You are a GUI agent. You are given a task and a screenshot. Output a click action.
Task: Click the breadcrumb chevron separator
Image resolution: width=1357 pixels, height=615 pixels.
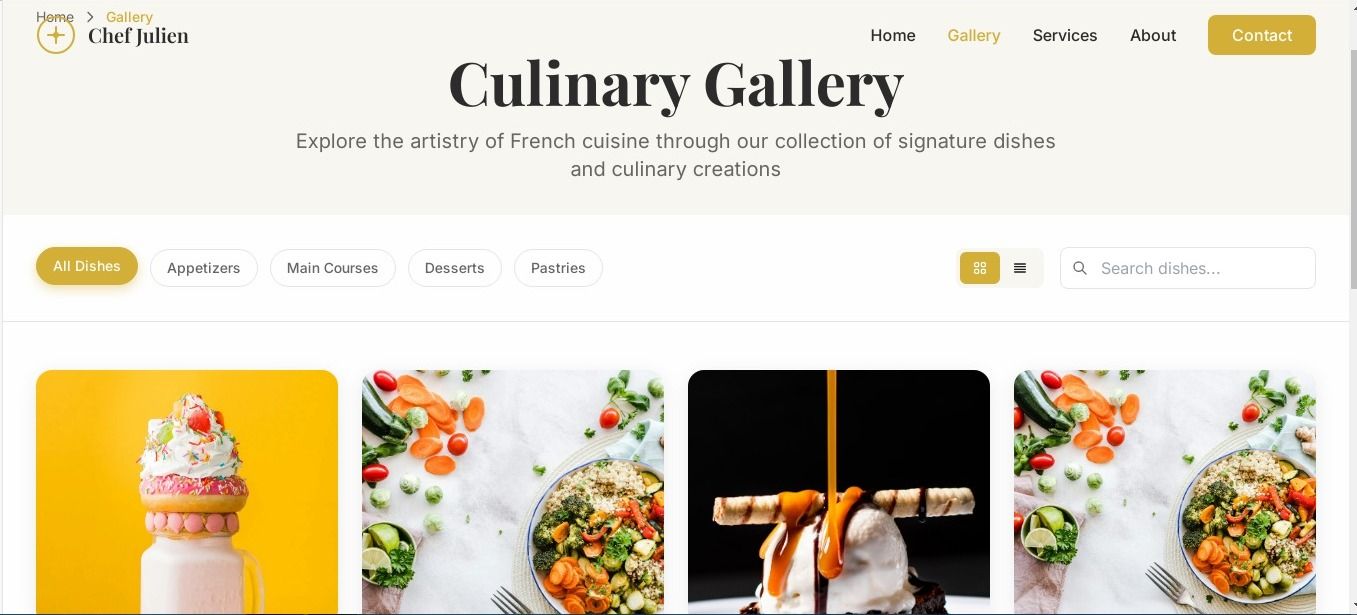(x=90, y=17)
